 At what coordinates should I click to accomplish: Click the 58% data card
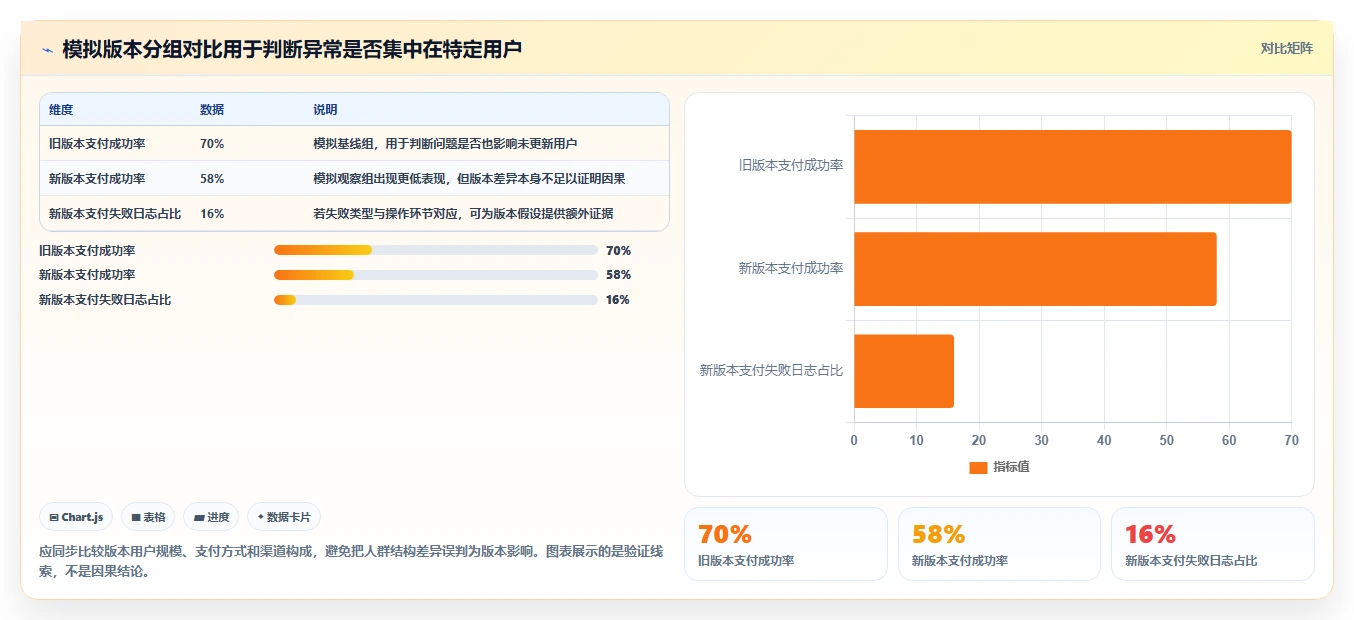pos(1000,544)
